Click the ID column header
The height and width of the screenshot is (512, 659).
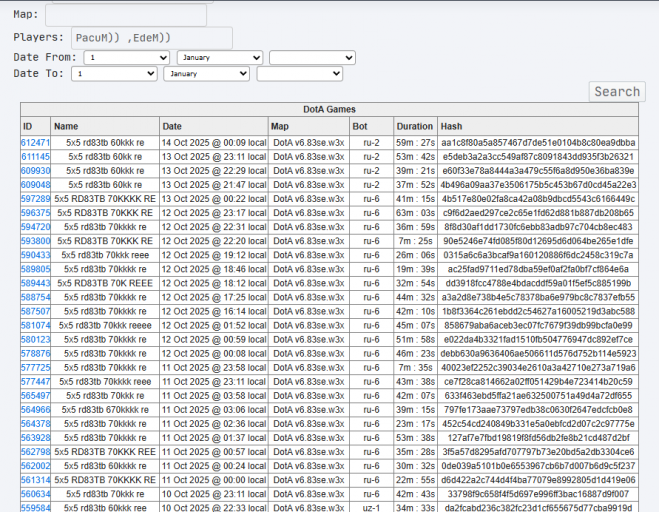coord(35,126)
